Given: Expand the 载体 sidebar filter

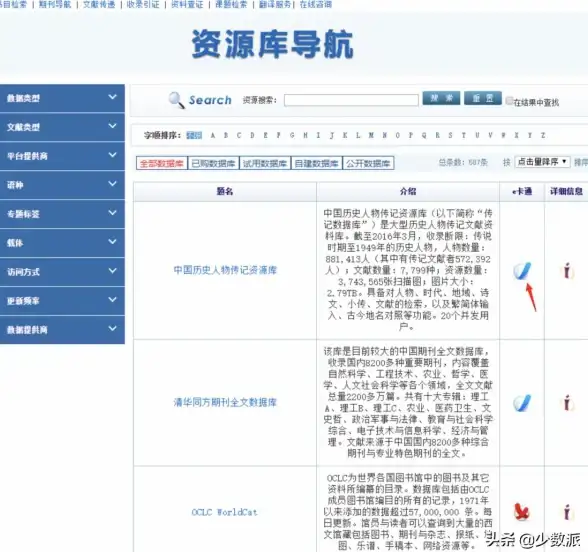Looking at the screenshot, I should (62, 243).
